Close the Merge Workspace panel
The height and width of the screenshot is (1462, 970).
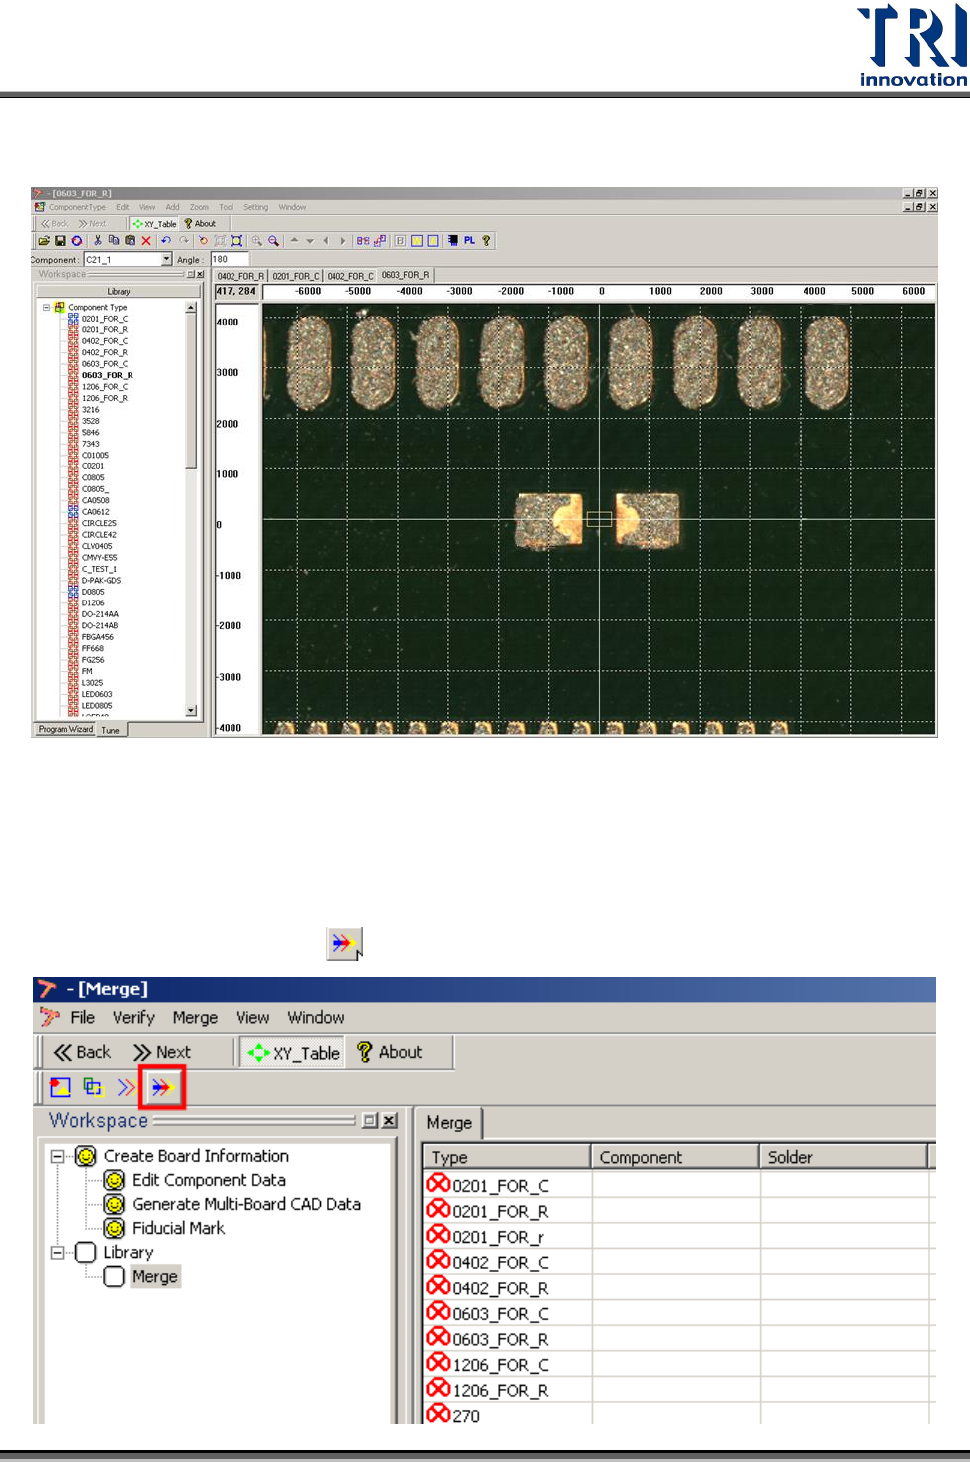tap(389, 1121)
